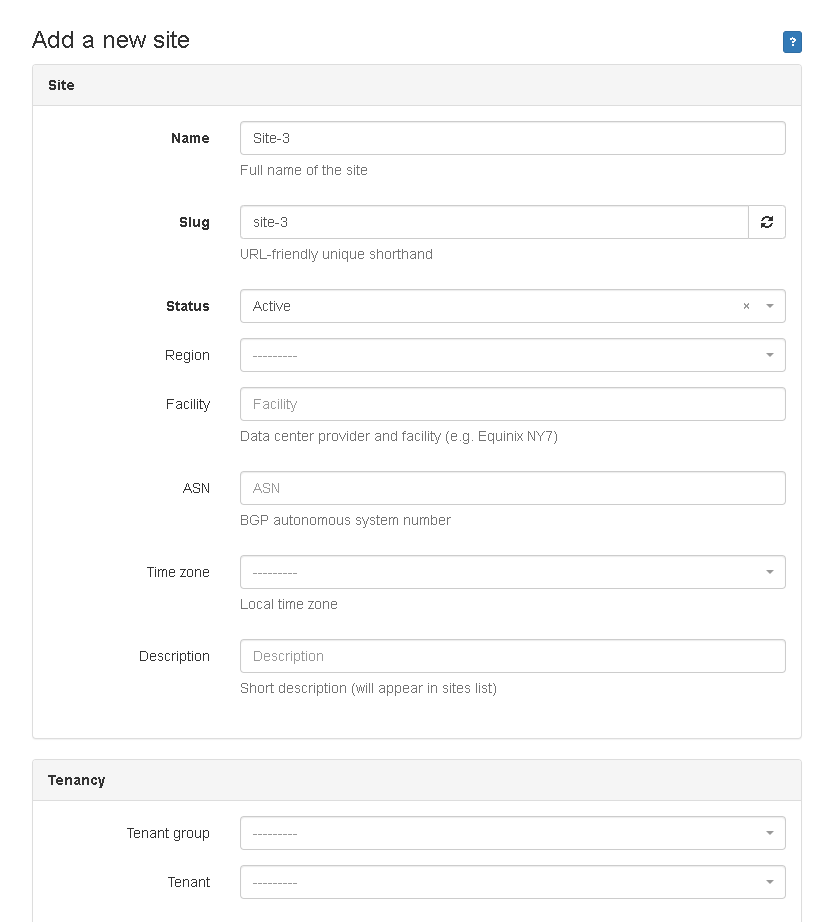
Task: Click the 'Add a new site' heading
Action: pyautogui.click(x=111, y=40)
